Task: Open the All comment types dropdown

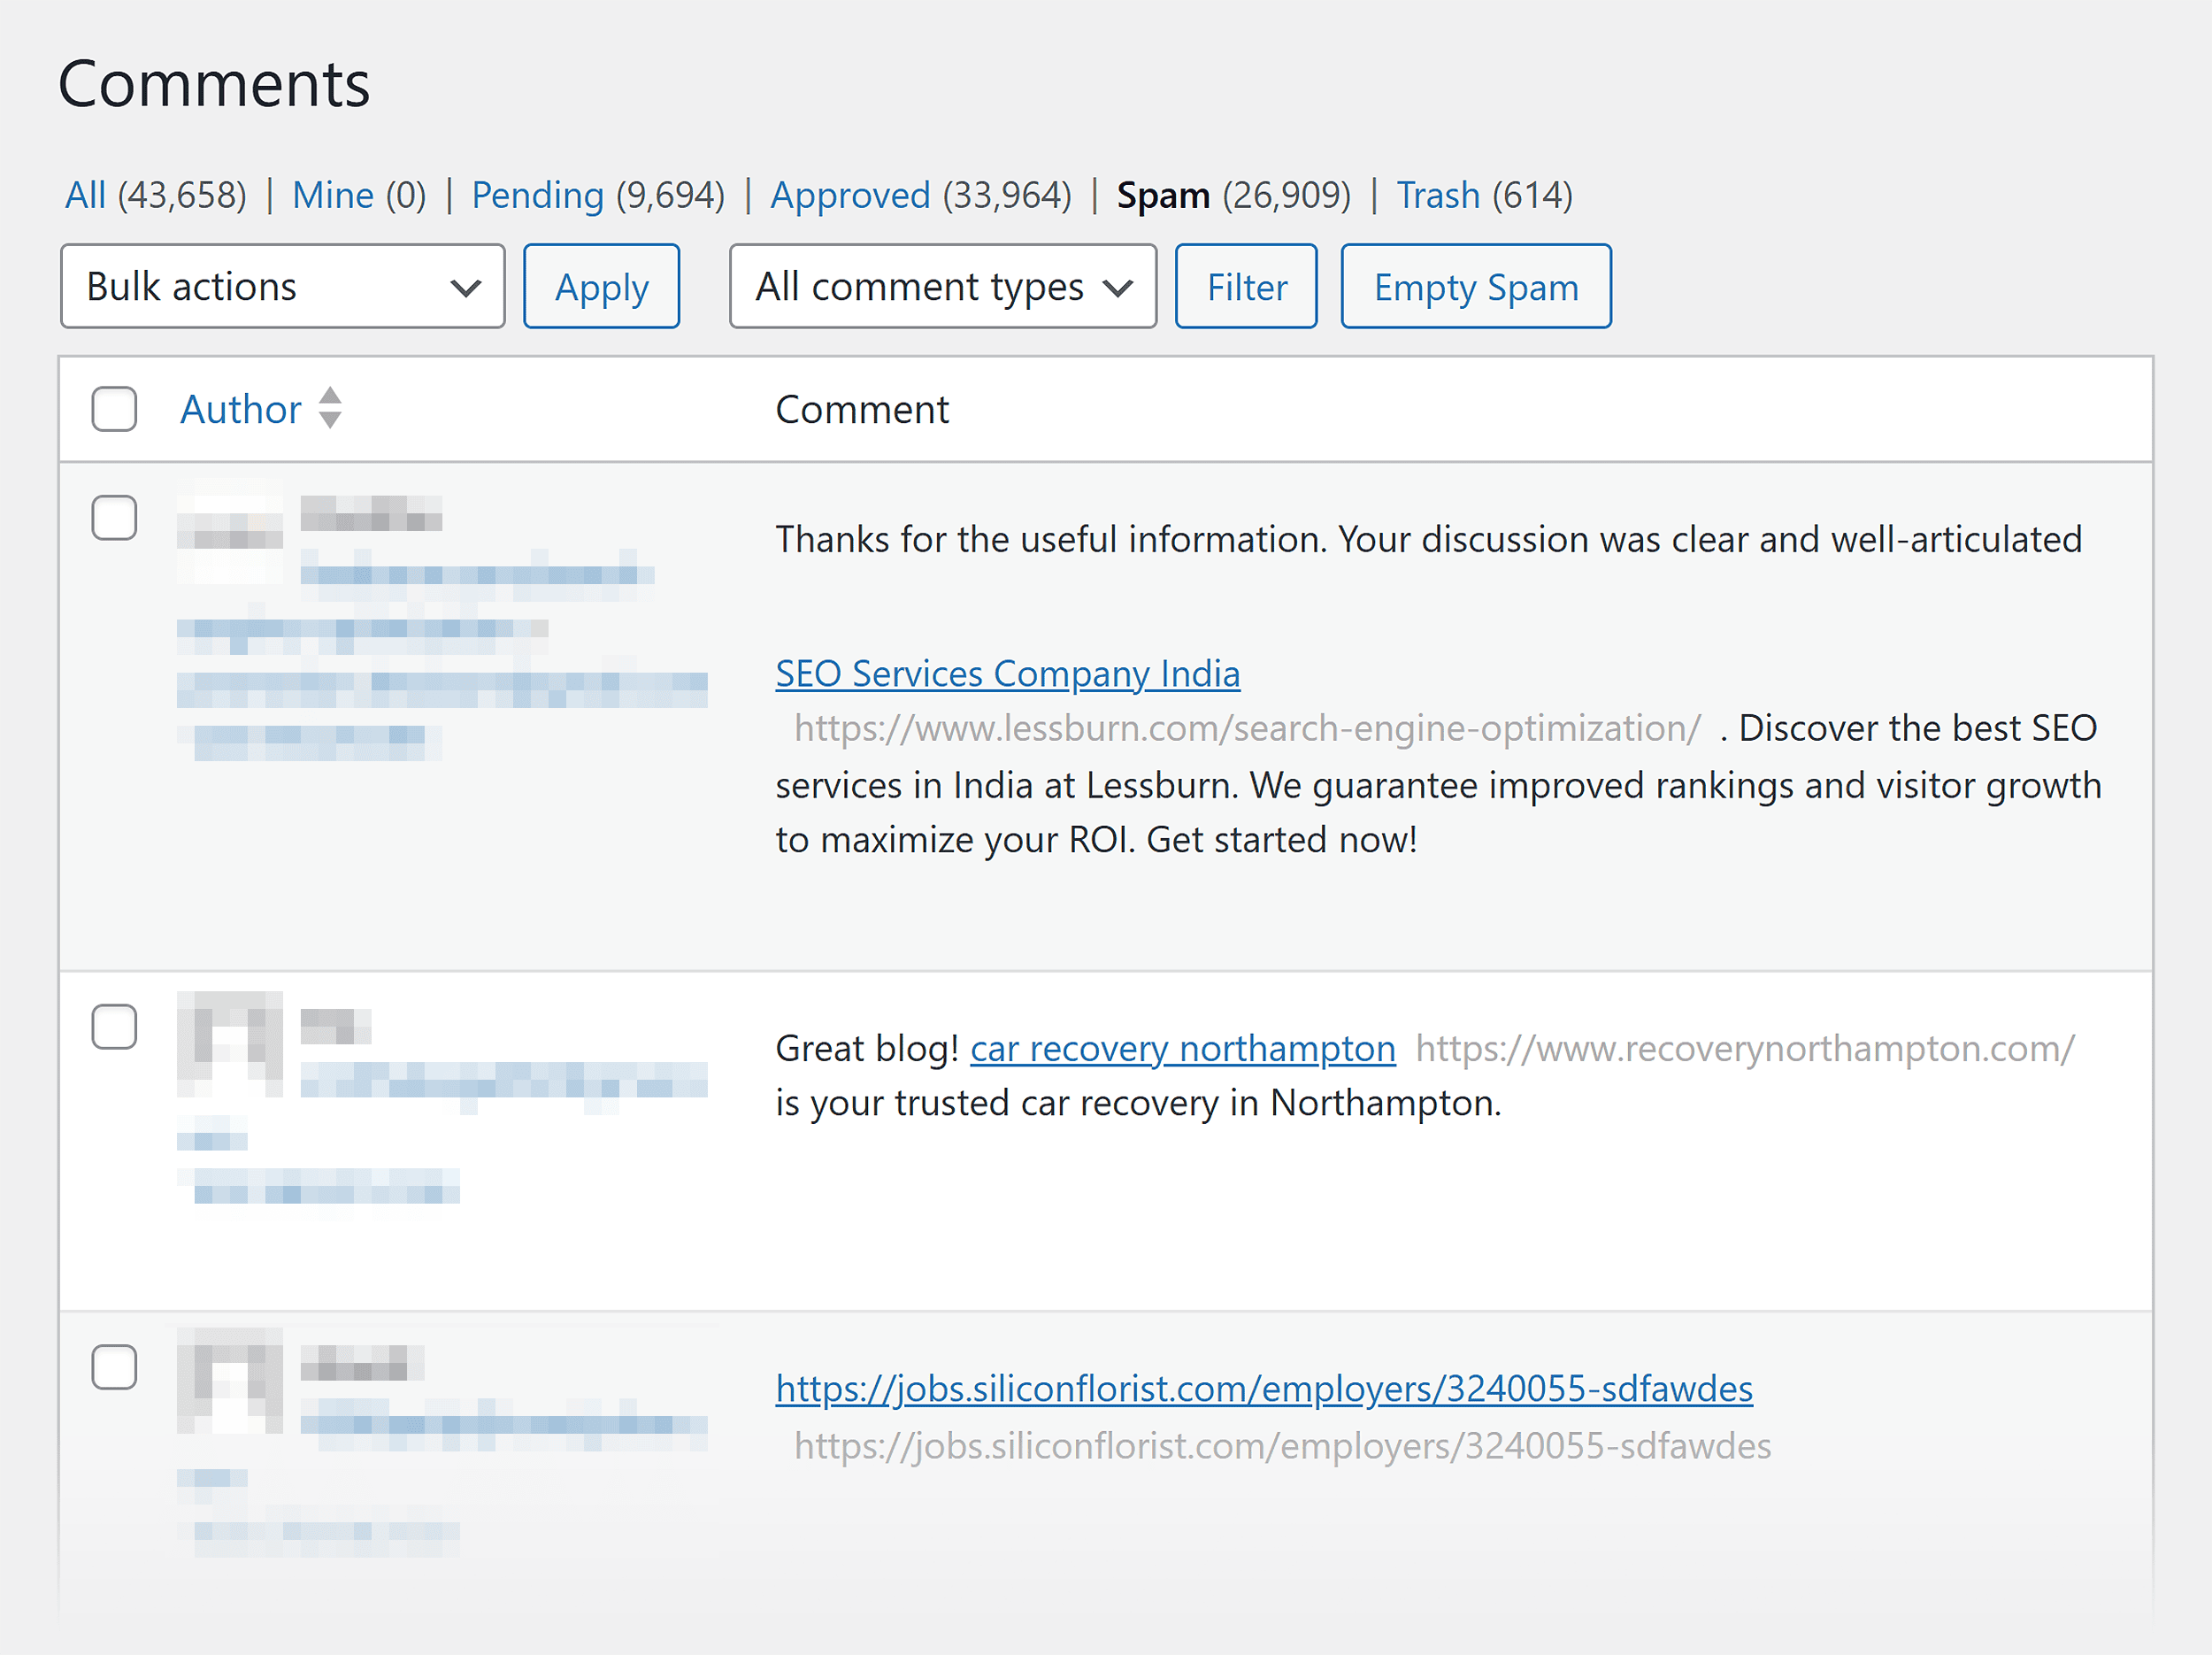Action: tap(941, 286)
